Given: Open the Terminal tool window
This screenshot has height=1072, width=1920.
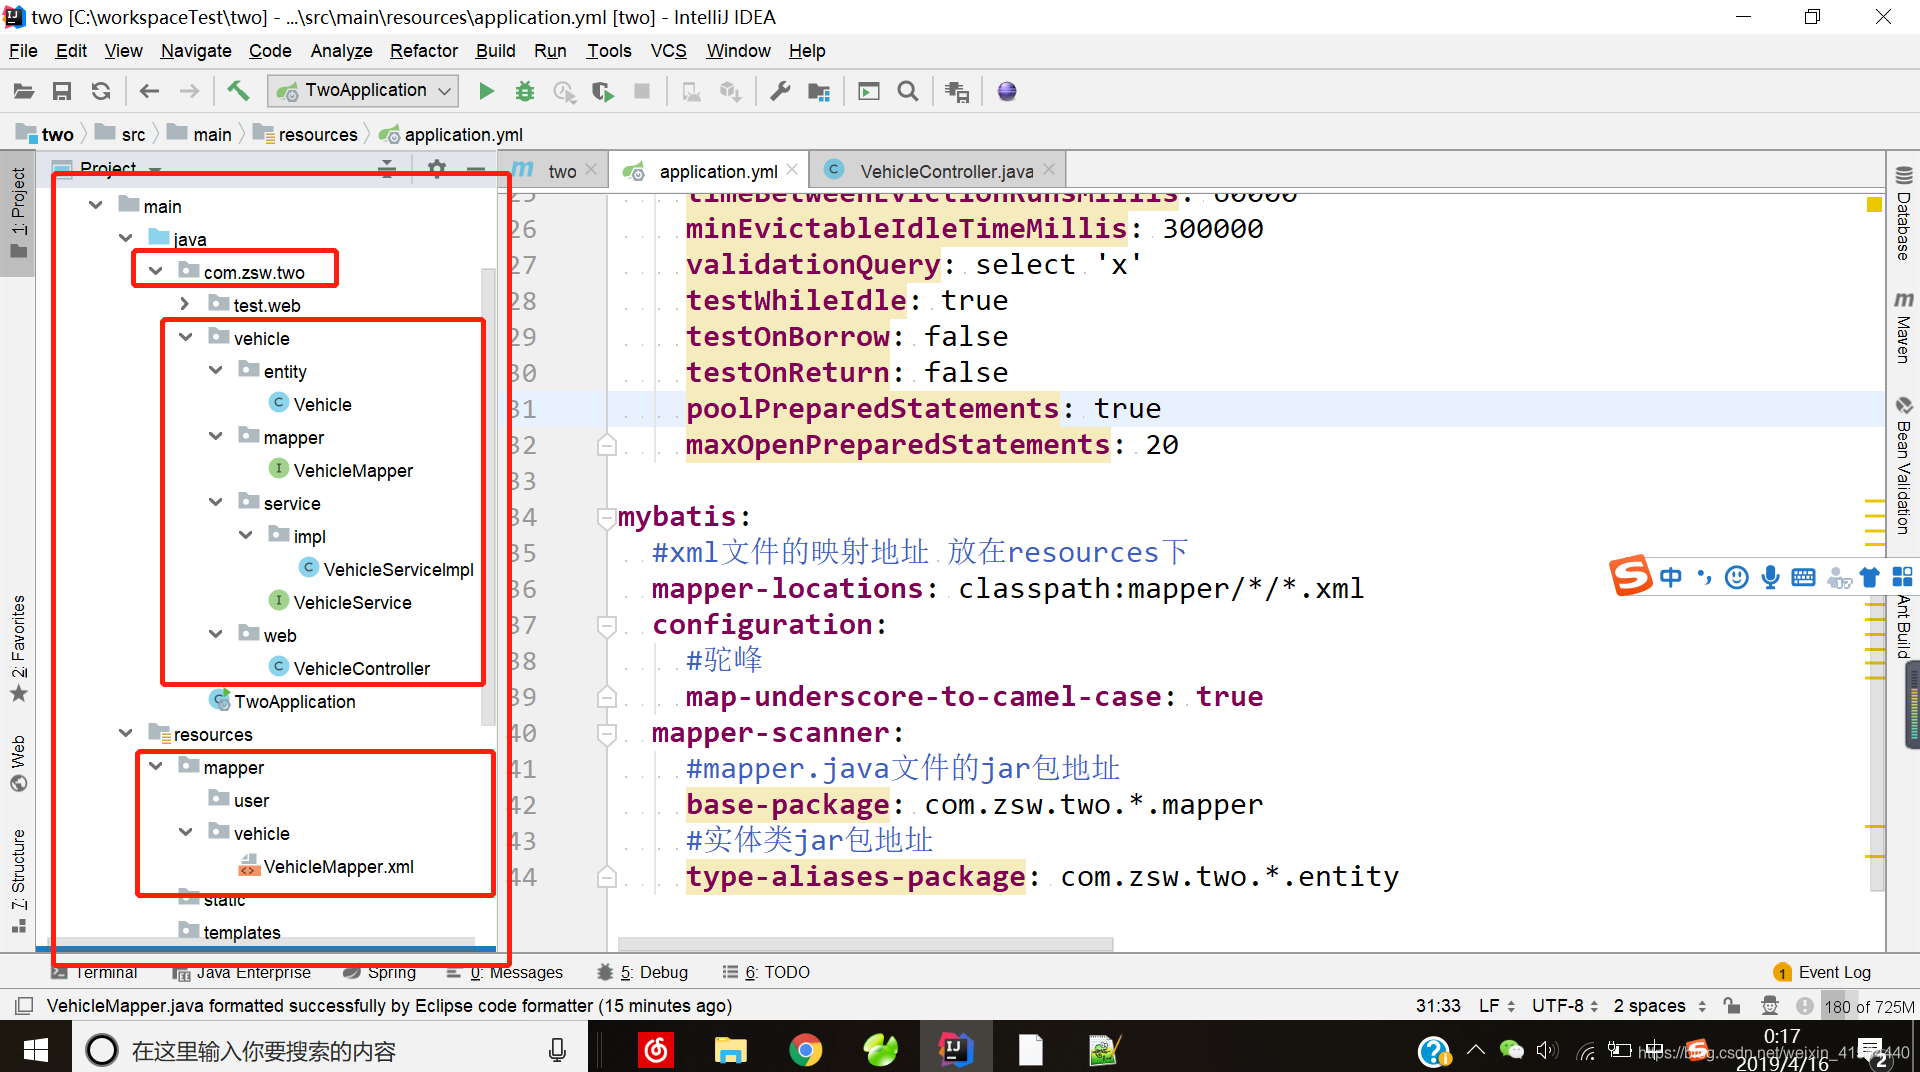Looking at the screenshot, I should (x=96, y=972).
